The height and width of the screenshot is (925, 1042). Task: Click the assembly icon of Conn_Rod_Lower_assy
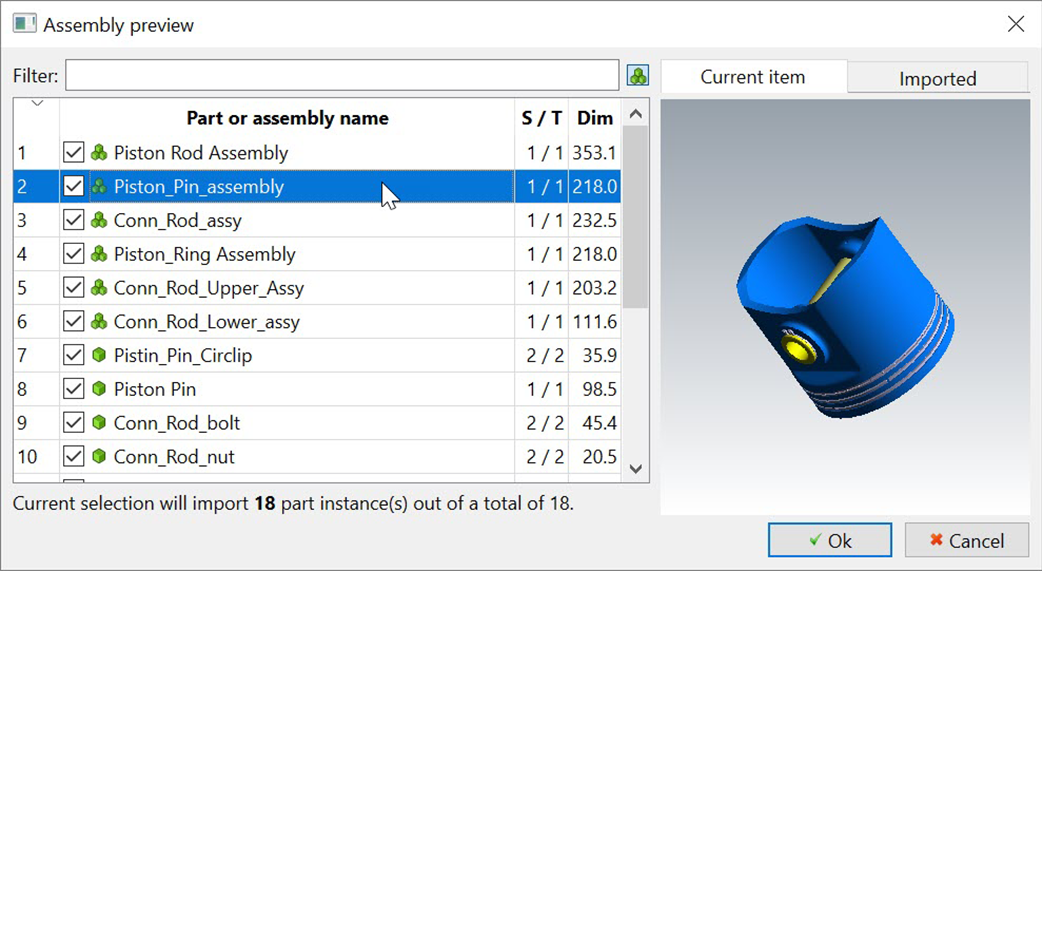tap(99, 322)
